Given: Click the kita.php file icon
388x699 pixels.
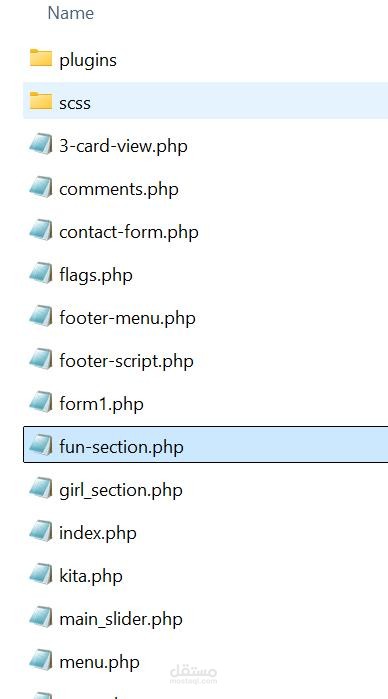Looking at the screenshot, I should pos(41,575).
